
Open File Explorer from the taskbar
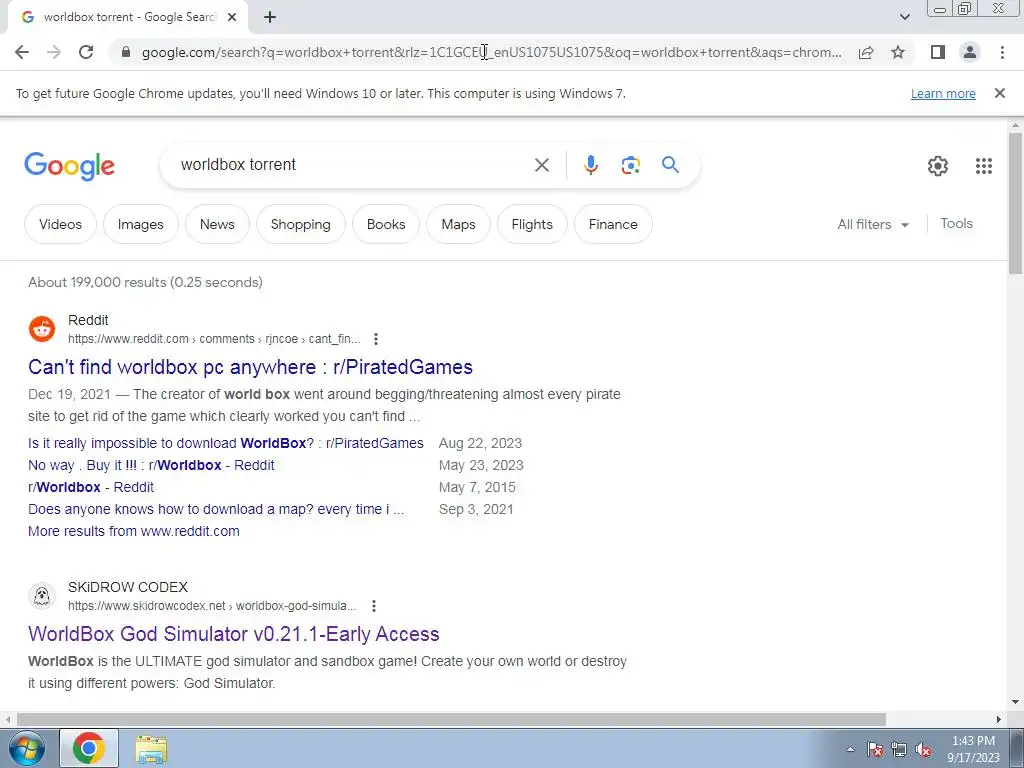pos(151,749)
